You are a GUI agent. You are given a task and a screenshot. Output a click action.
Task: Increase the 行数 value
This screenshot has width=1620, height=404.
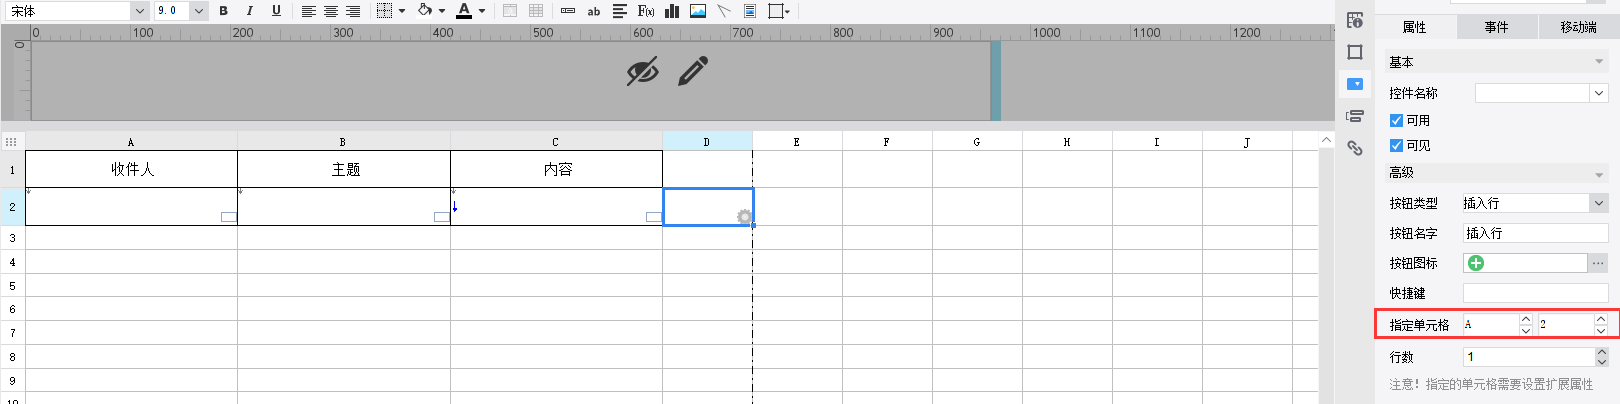(x=1602, y=351)
